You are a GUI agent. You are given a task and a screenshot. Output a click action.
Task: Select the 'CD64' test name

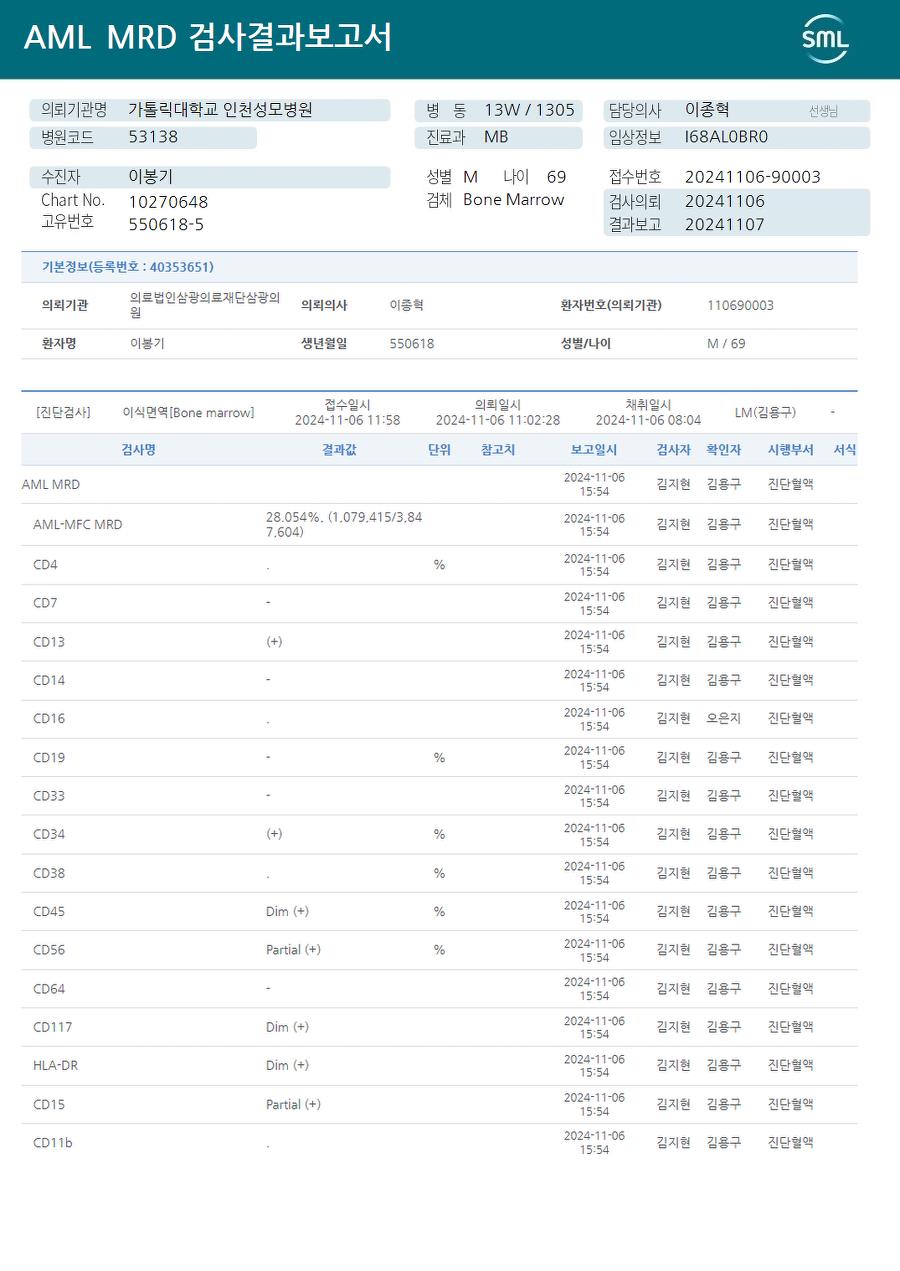coord(49,989)
